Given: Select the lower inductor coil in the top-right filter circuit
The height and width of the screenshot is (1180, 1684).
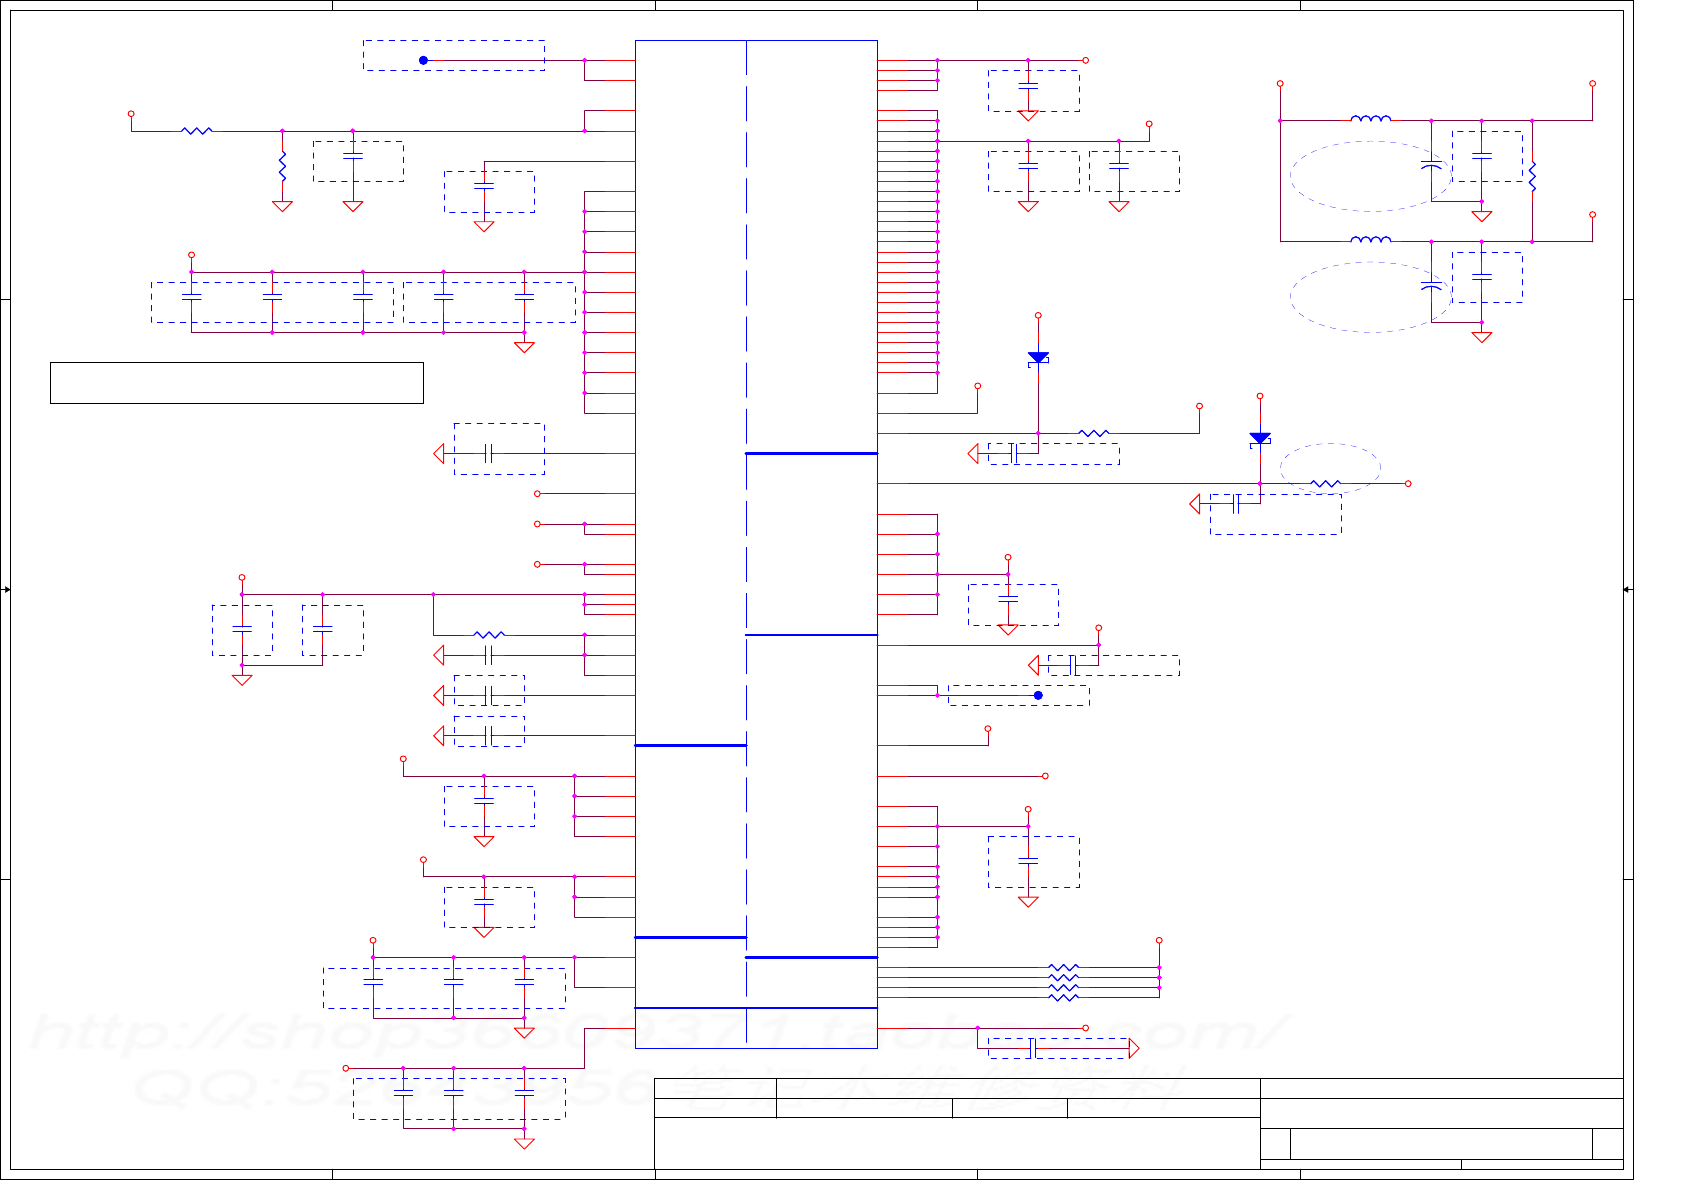Looking at the screenshot, I should 1370,239.
